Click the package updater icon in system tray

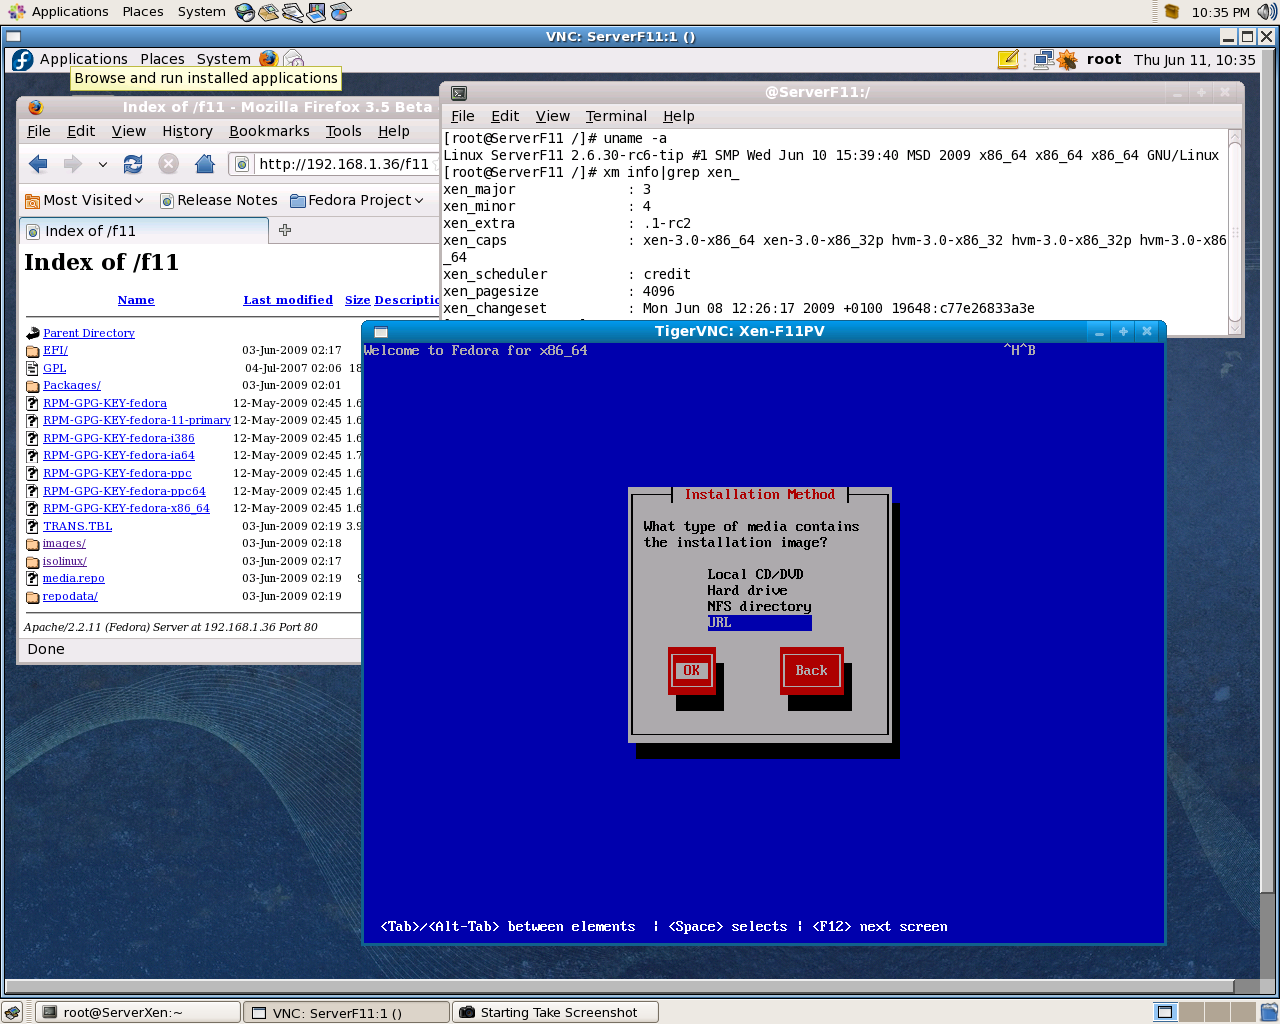(1172, 12)
